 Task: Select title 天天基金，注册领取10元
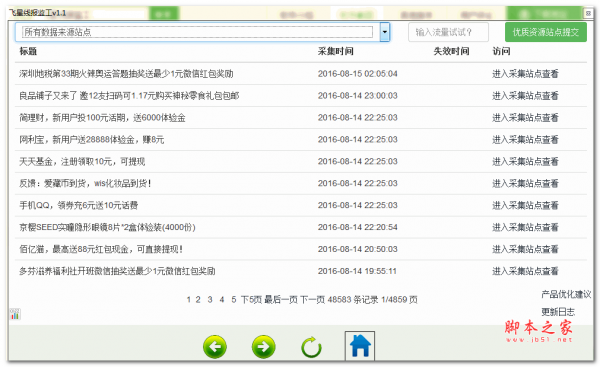pyautogui.click(x=82, y=161)
